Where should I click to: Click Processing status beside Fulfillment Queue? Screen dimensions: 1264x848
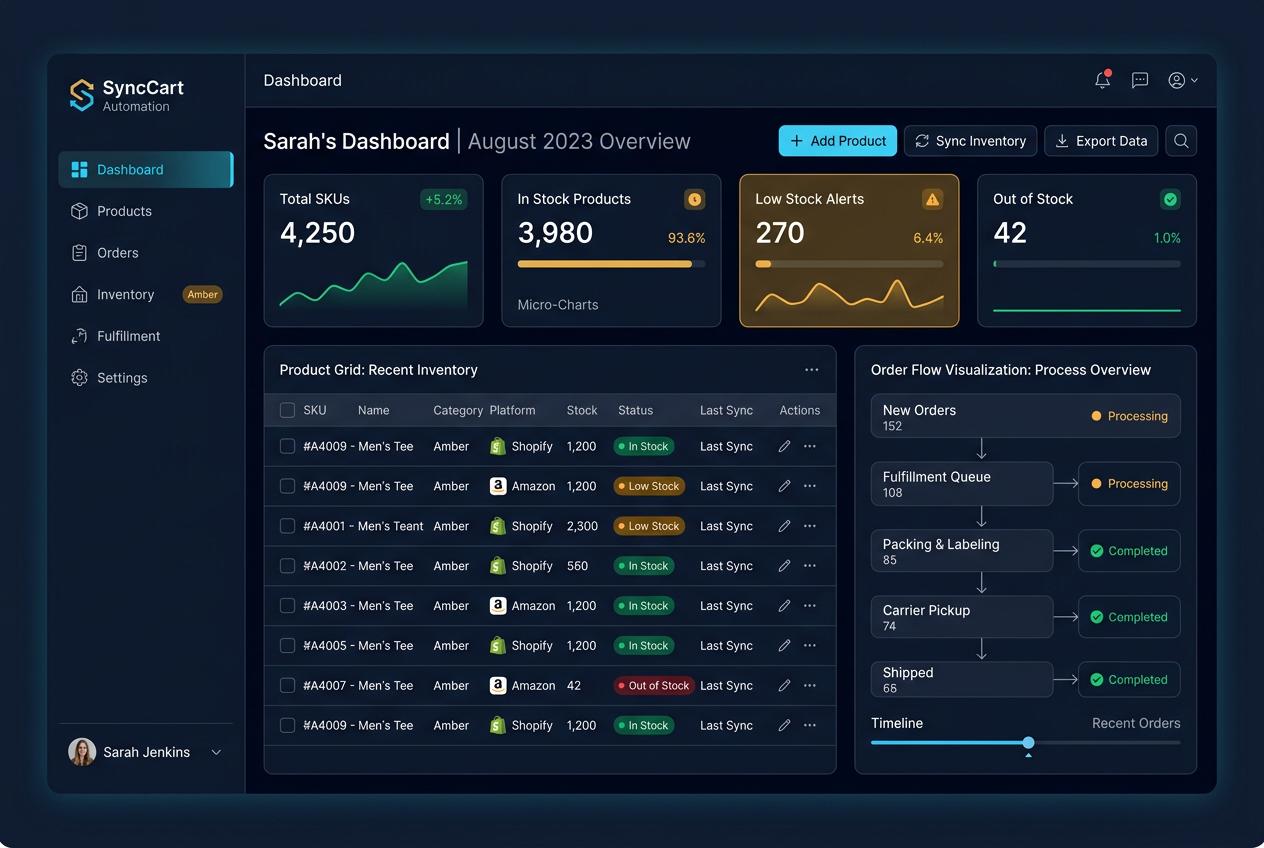click(x=1129, y=484)
